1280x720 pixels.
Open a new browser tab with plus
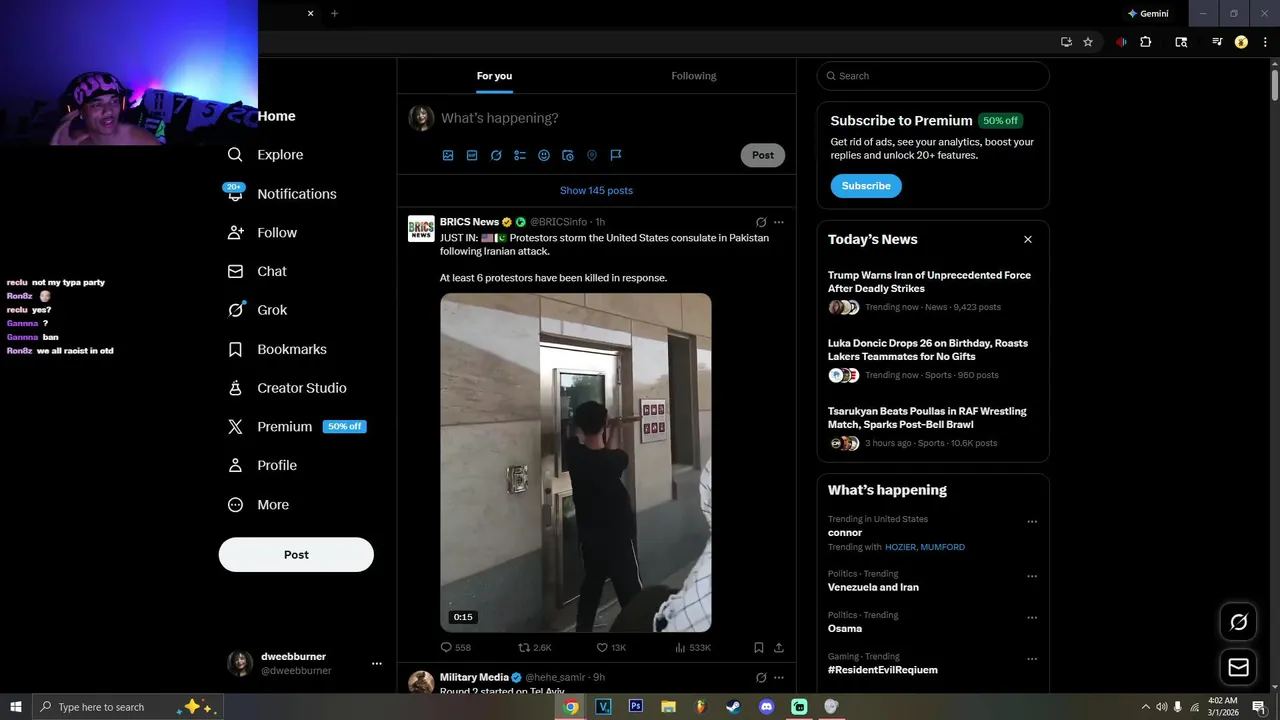[334, 14]
